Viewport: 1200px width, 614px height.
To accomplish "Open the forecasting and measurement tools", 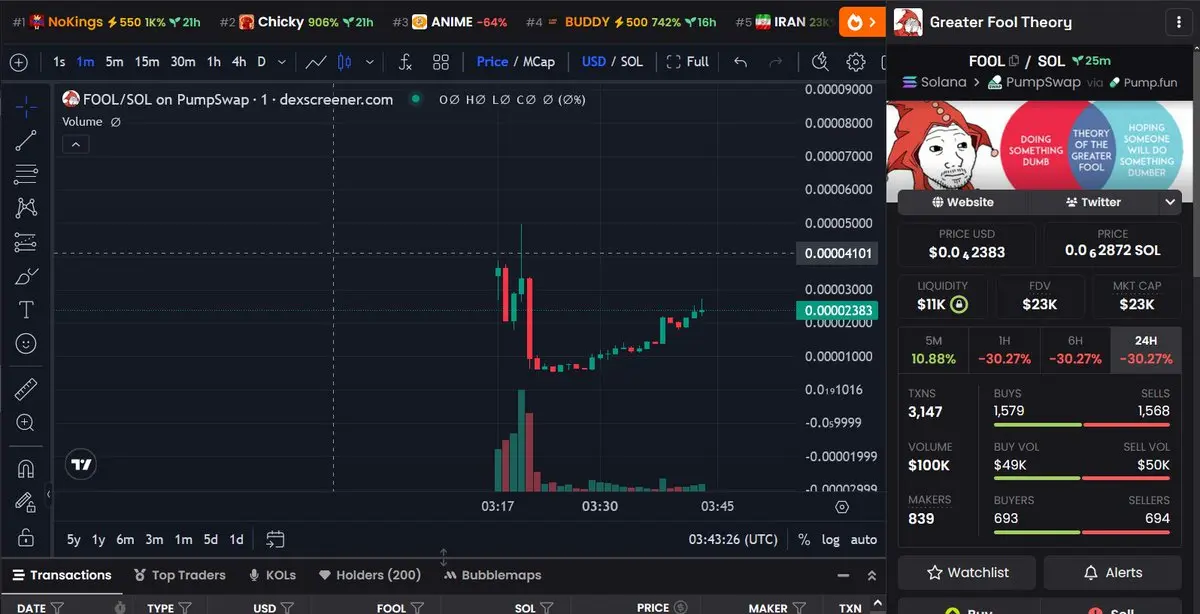I will point(26,242).
